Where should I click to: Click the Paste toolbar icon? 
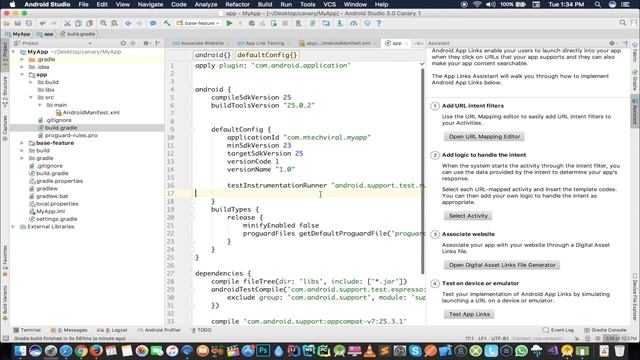(x=89, y=23)
